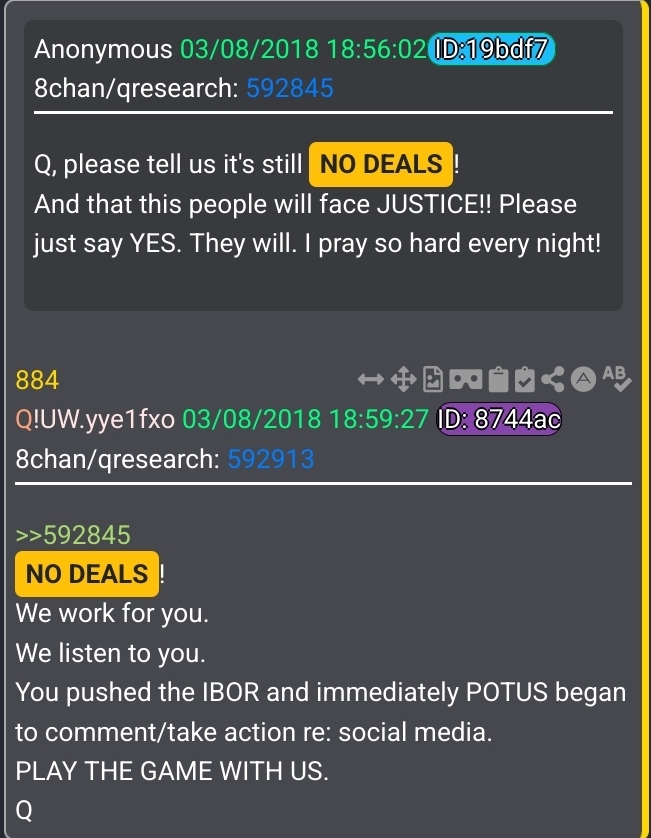This screenshot has height=838, width=651.
Task: Click the >>592845 reply reference
Action: click(73, 535)
